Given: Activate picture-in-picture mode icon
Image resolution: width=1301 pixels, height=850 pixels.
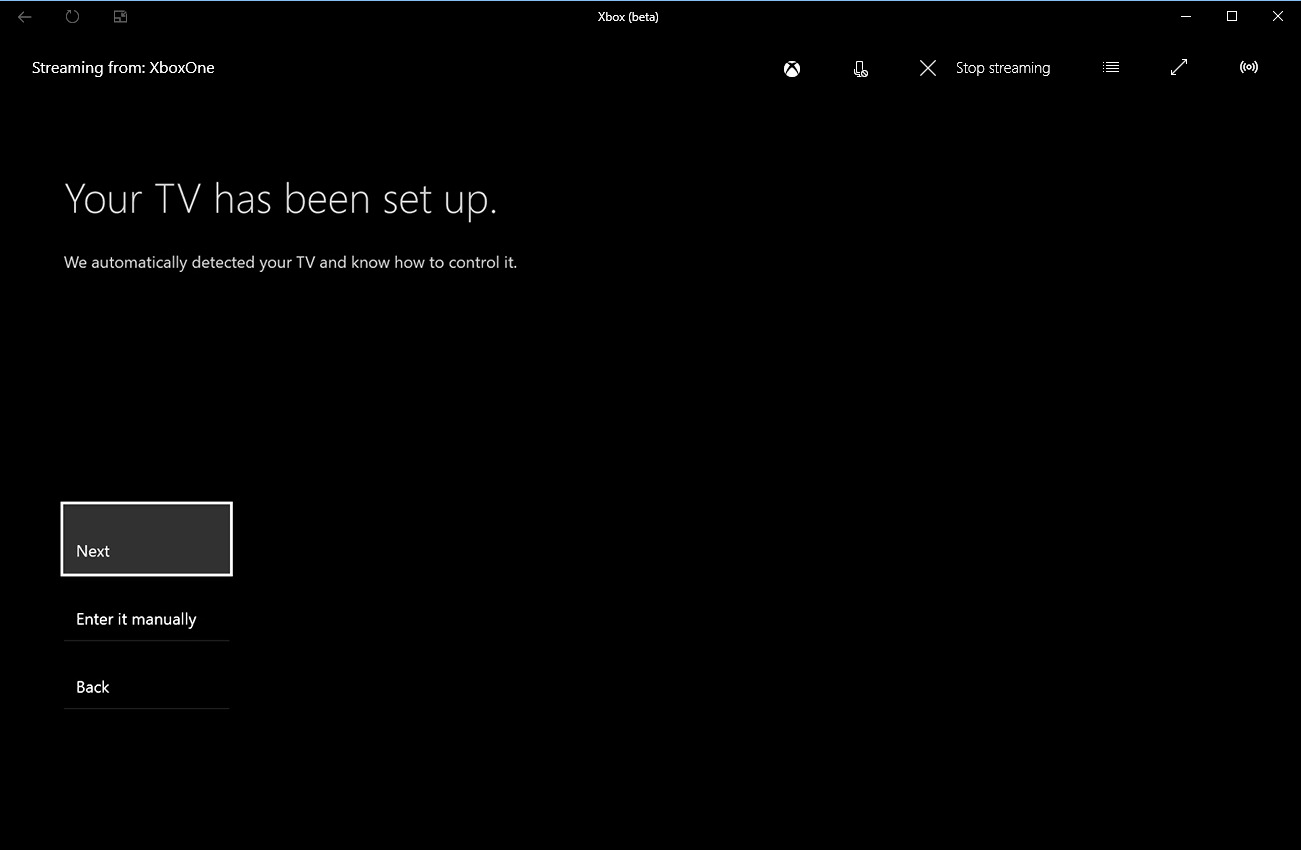Looking at the screenshot, I should [x=120, y=16].
